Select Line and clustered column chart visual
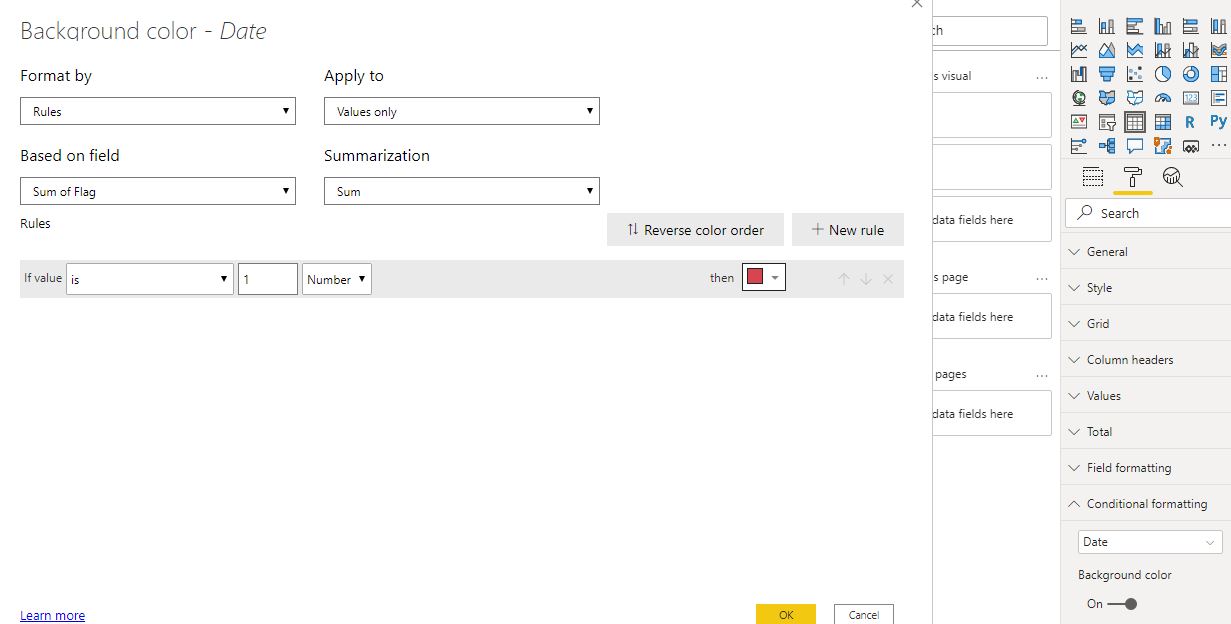Viewport: 1231px width, 624px height. click(1191, 50)
